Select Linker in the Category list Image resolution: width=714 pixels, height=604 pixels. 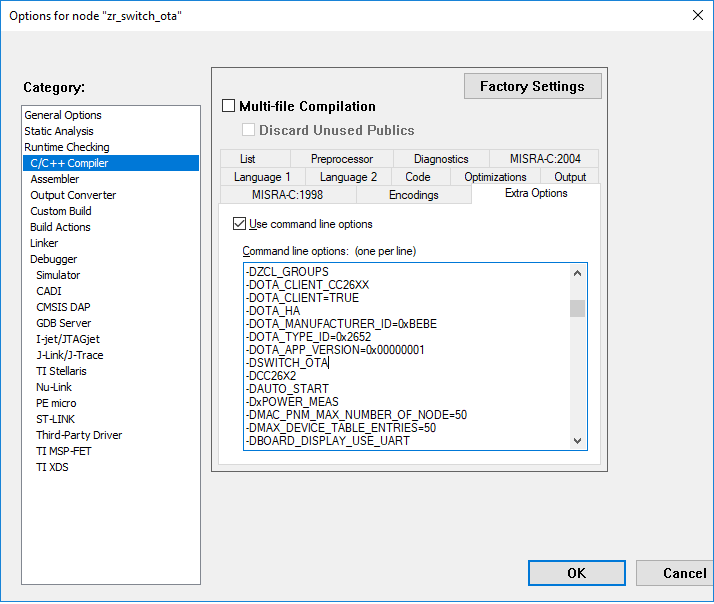pyautogui.click(x=44, y=243)
